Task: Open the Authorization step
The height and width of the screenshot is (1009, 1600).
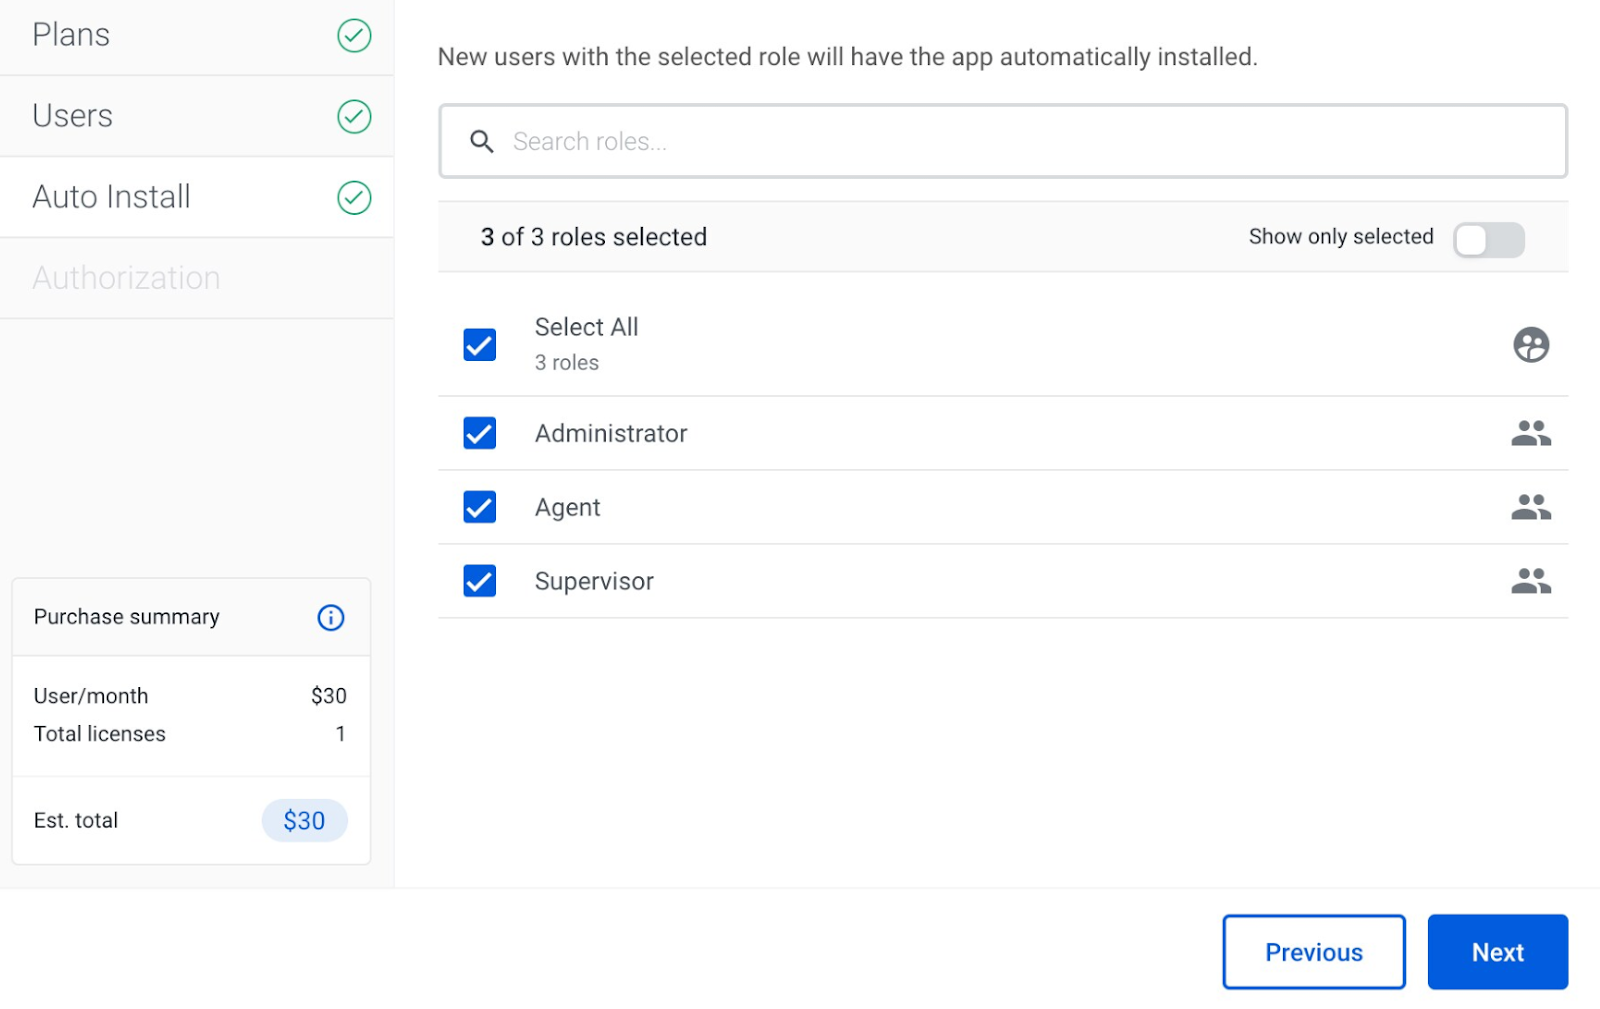Action: [x=197, y=278]
